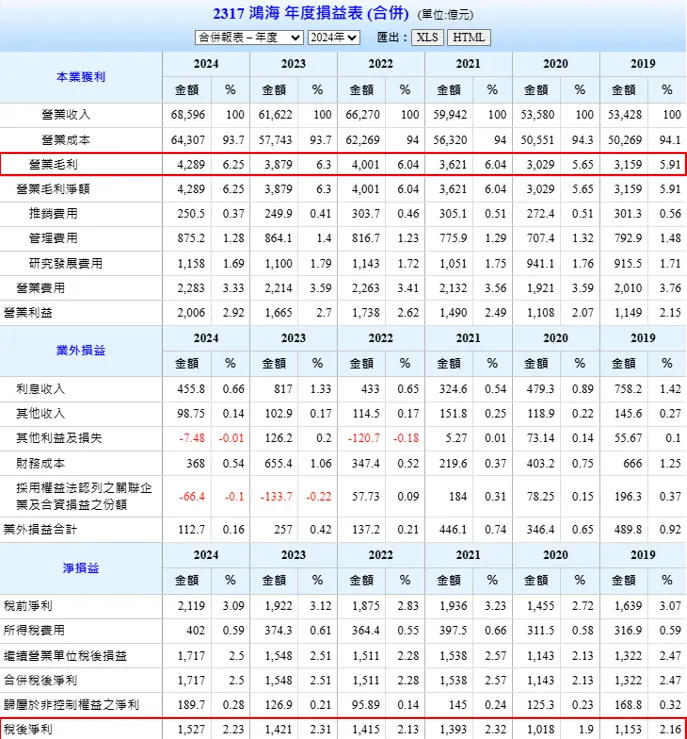
Task: Select the 其他收入 row label
Action: pos(41,413)
